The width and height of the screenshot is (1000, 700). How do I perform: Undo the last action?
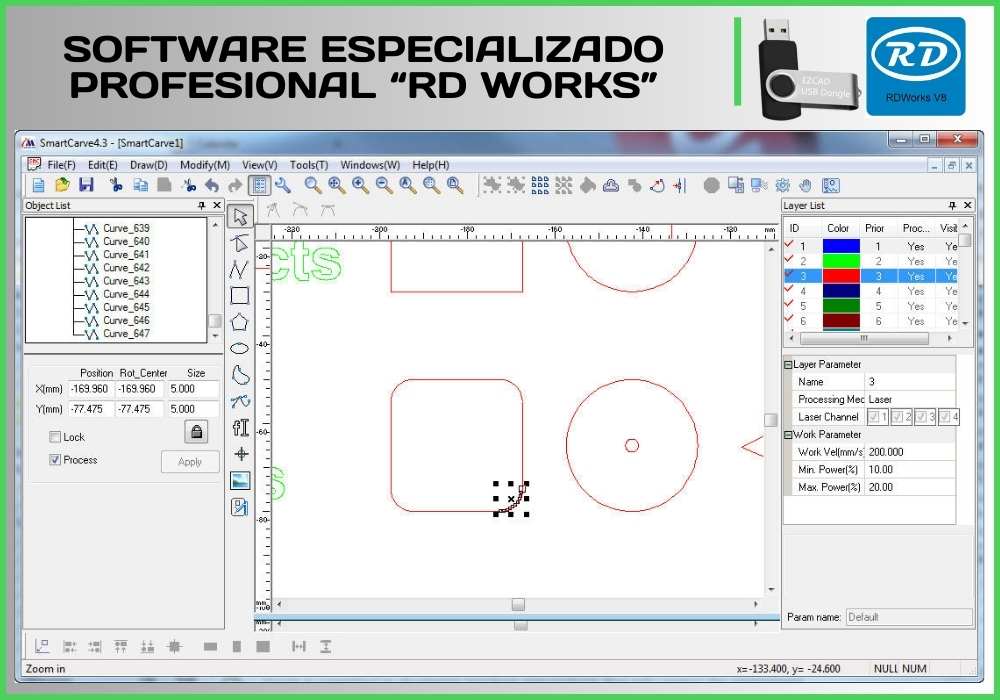click(212, 186)
